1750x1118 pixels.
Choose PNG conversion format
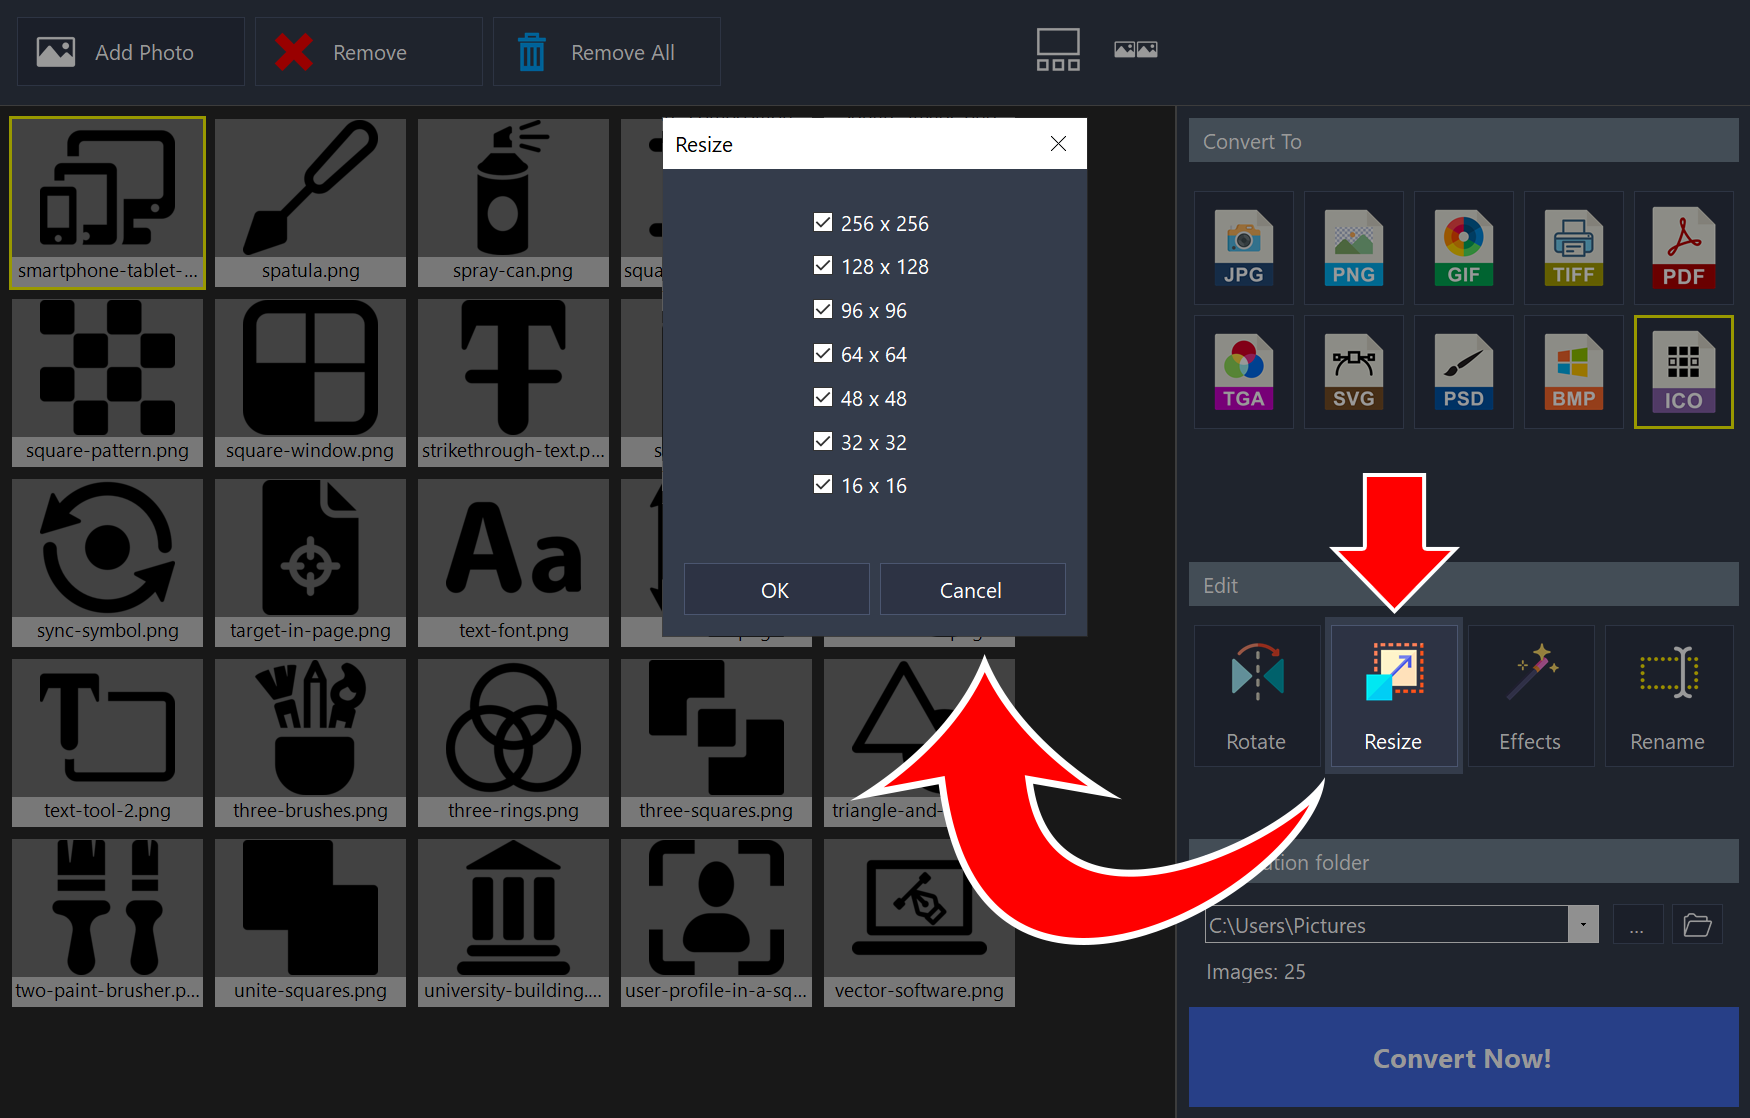[x=1353, y=248]
